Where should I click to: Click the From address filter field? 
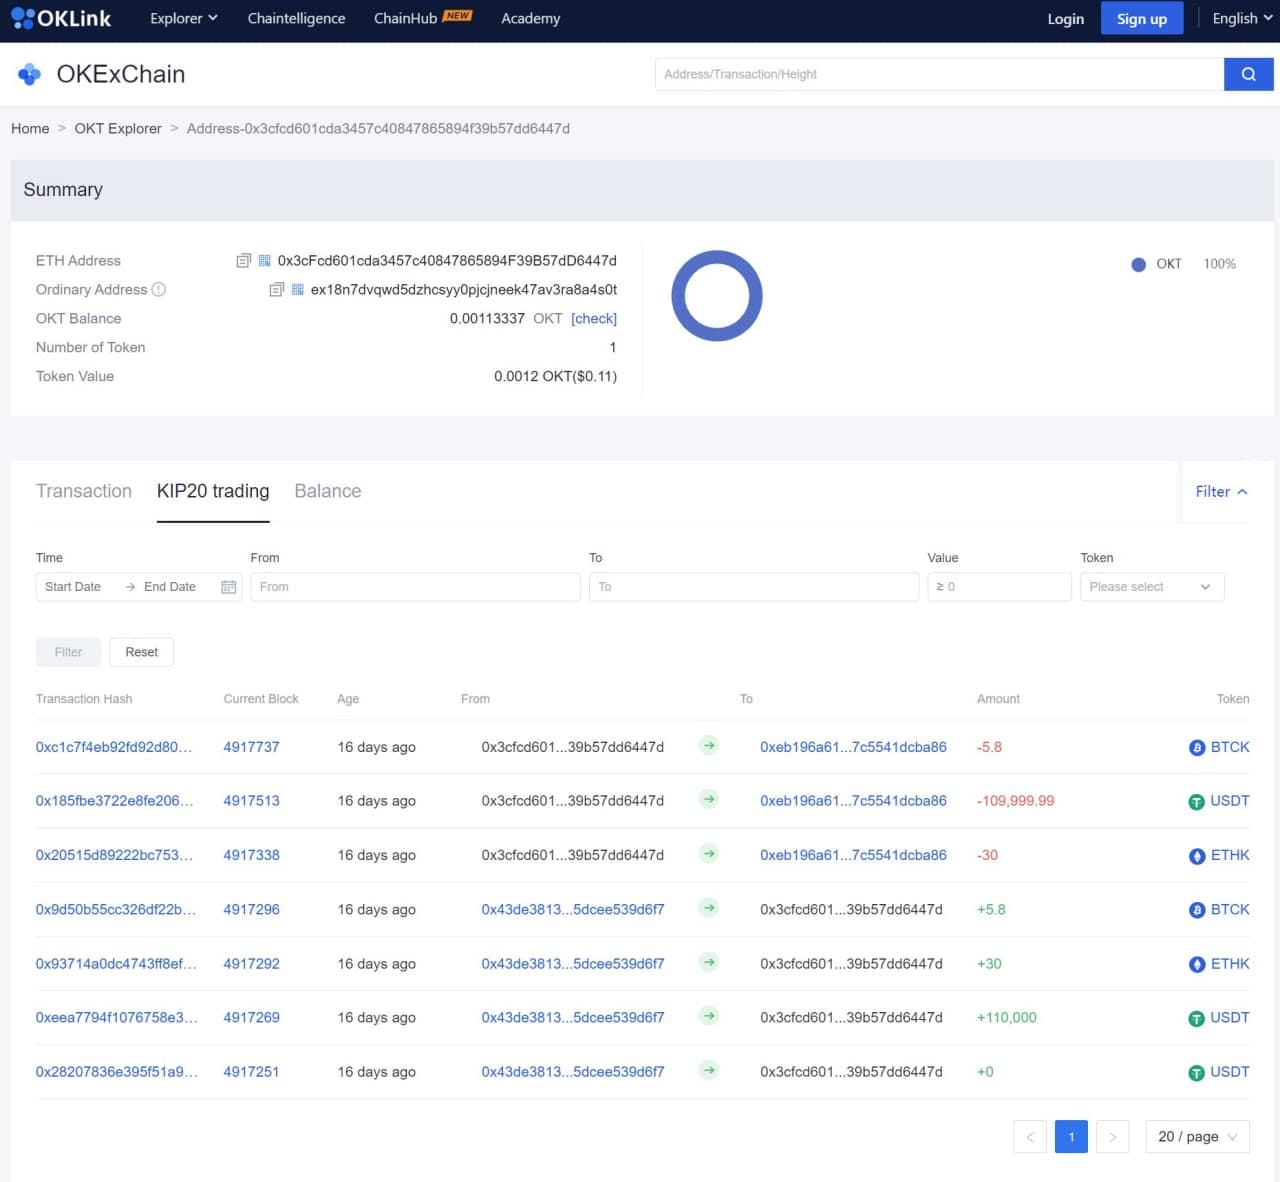click(x=415, y=587)
